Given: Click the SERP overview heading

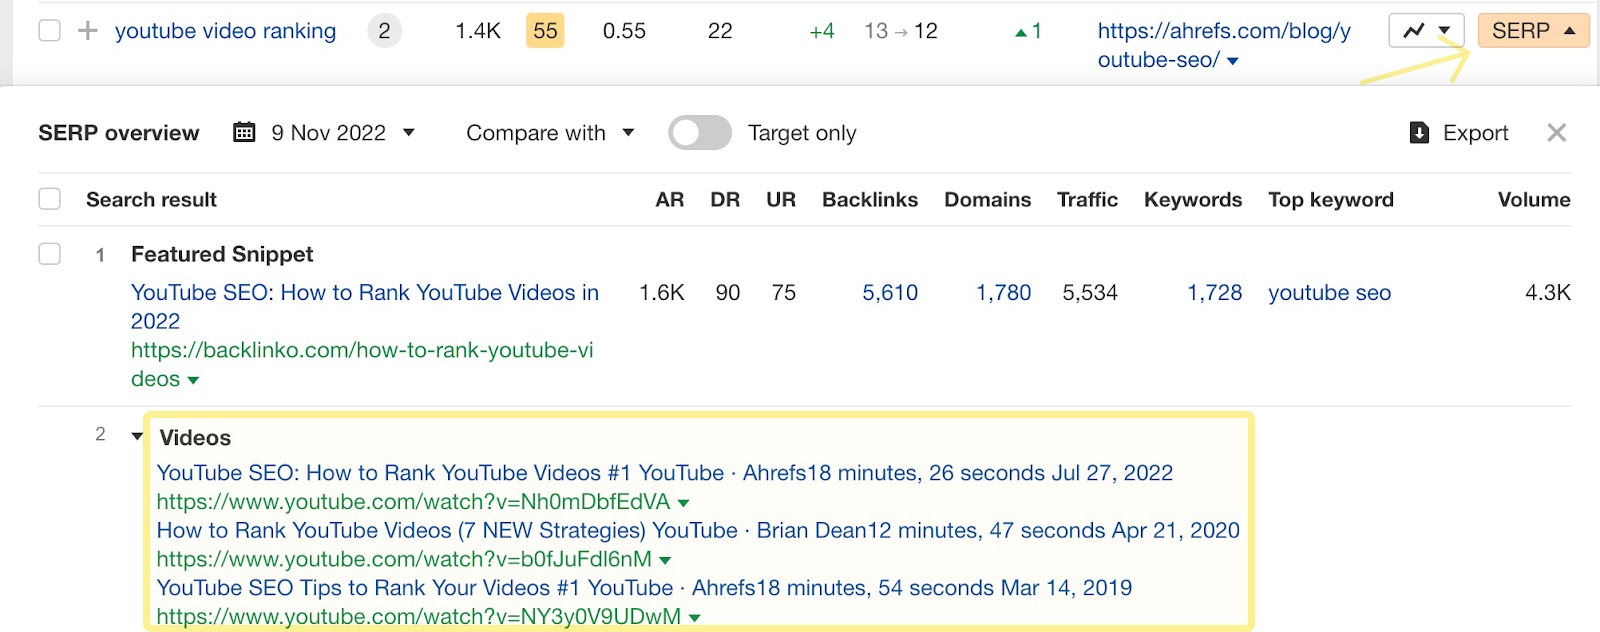Looking at the screenshot, I should (119, 133).
